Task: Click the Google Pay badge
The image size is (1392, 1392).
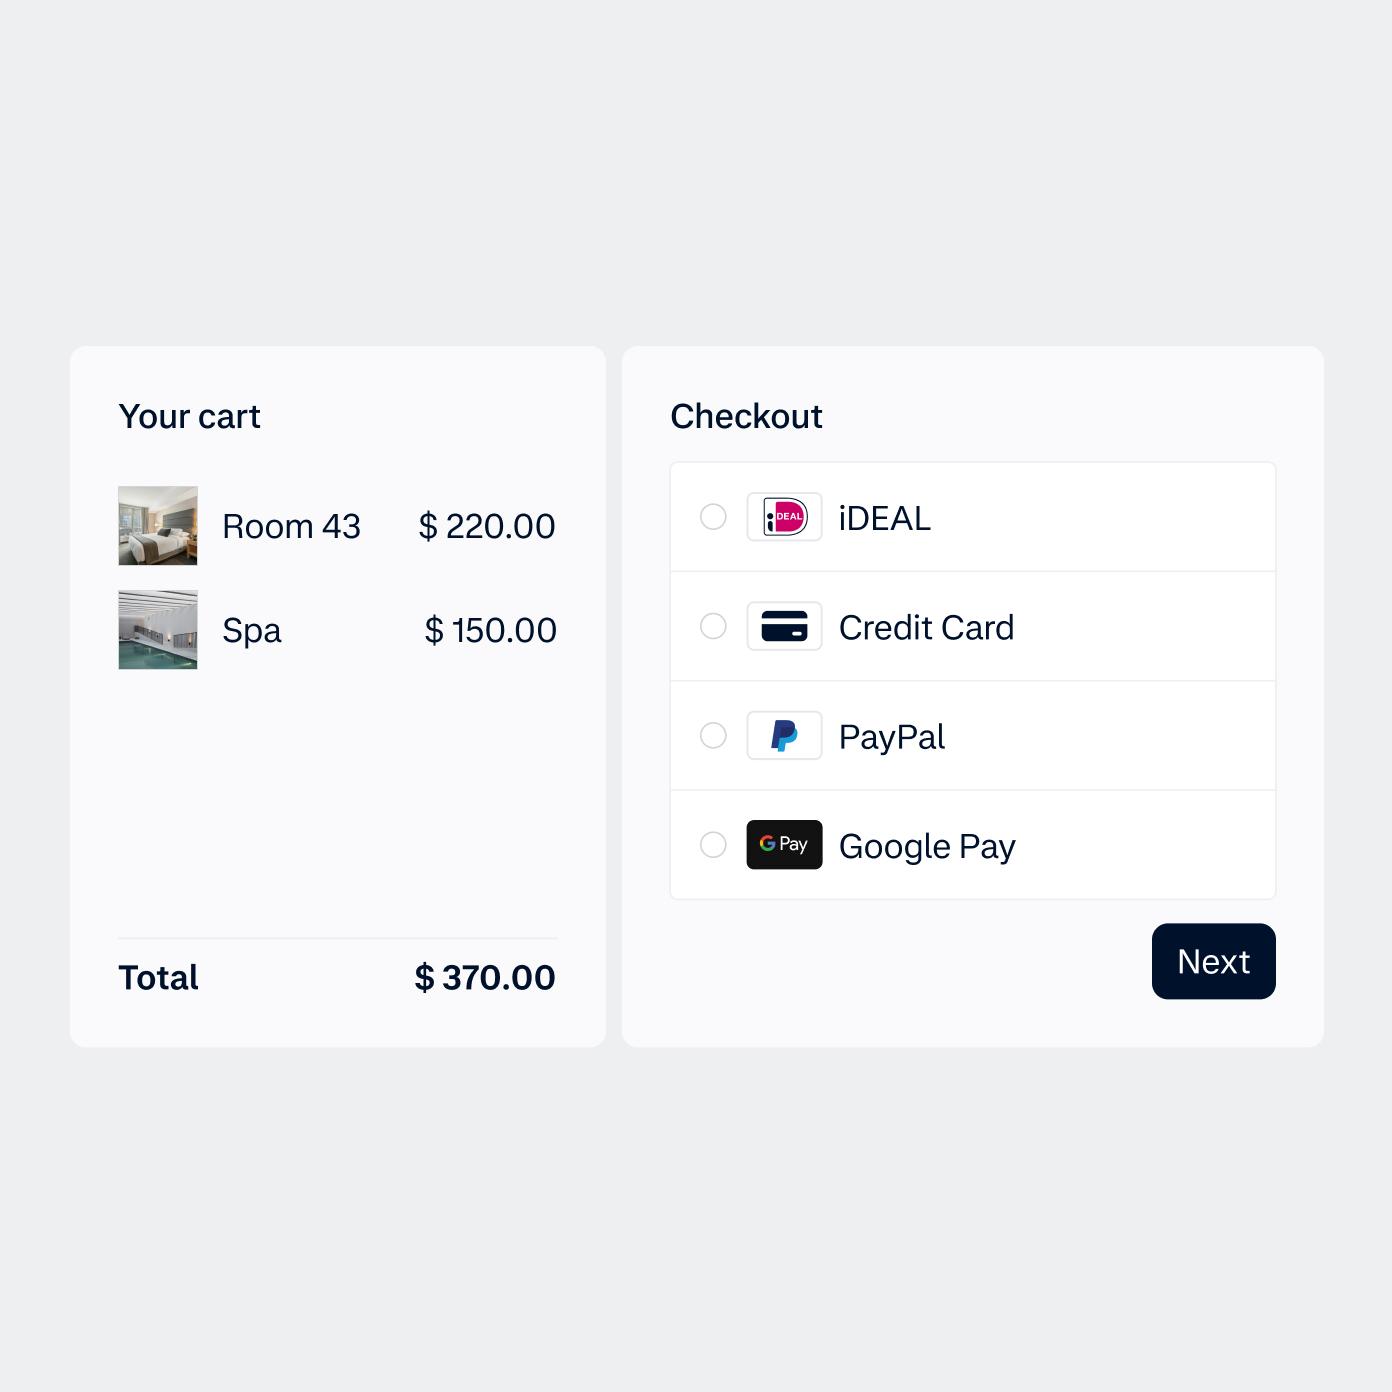Action: [784, 845]
